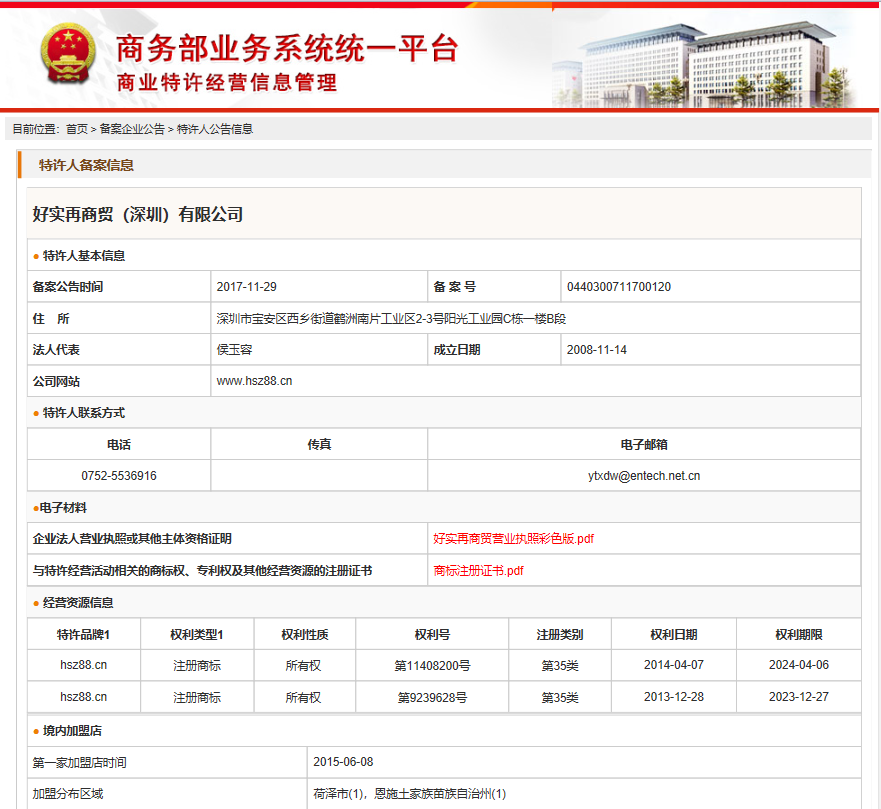Screen dimensions: 881x809
Task: Click 所有权 in the 第9239628号 row
Action: tap(303, 698)
